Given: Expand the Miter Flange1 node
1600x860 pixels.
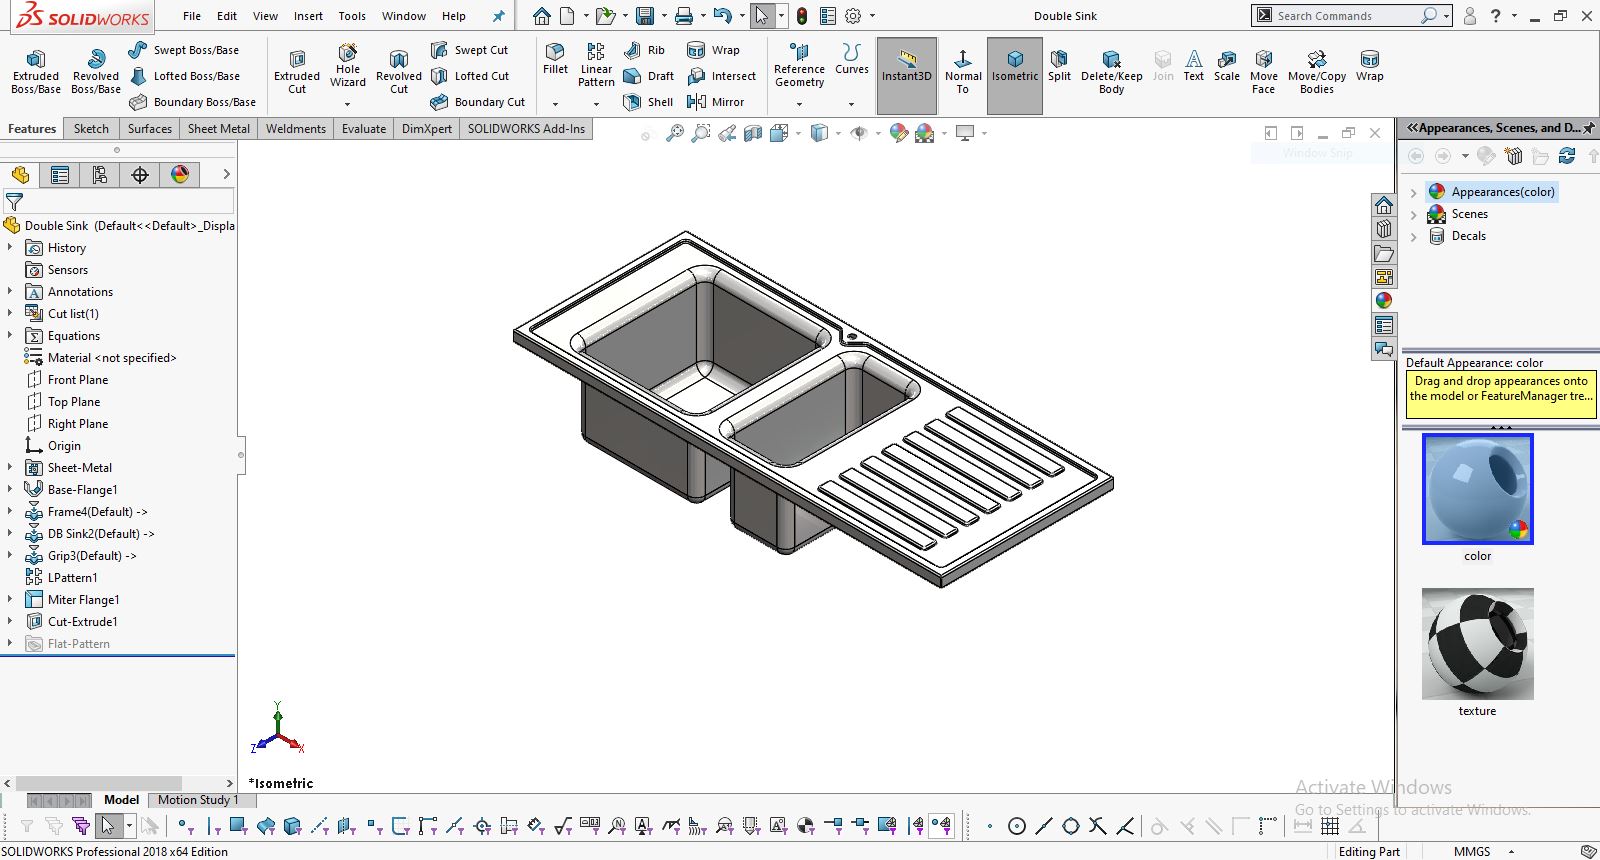Looking at the screenshot, I should click(x=10, y=599).
